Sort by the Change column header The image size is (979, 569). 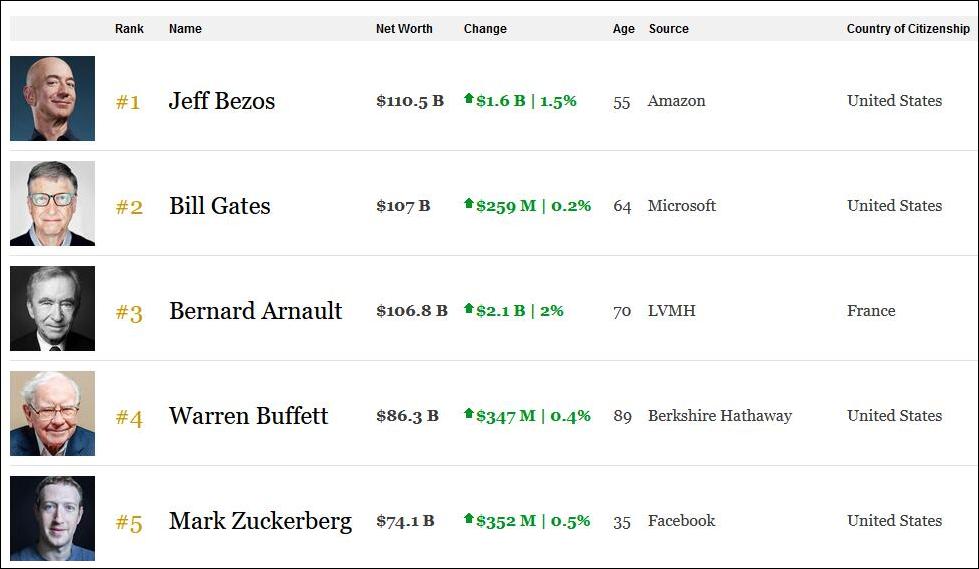485,29
